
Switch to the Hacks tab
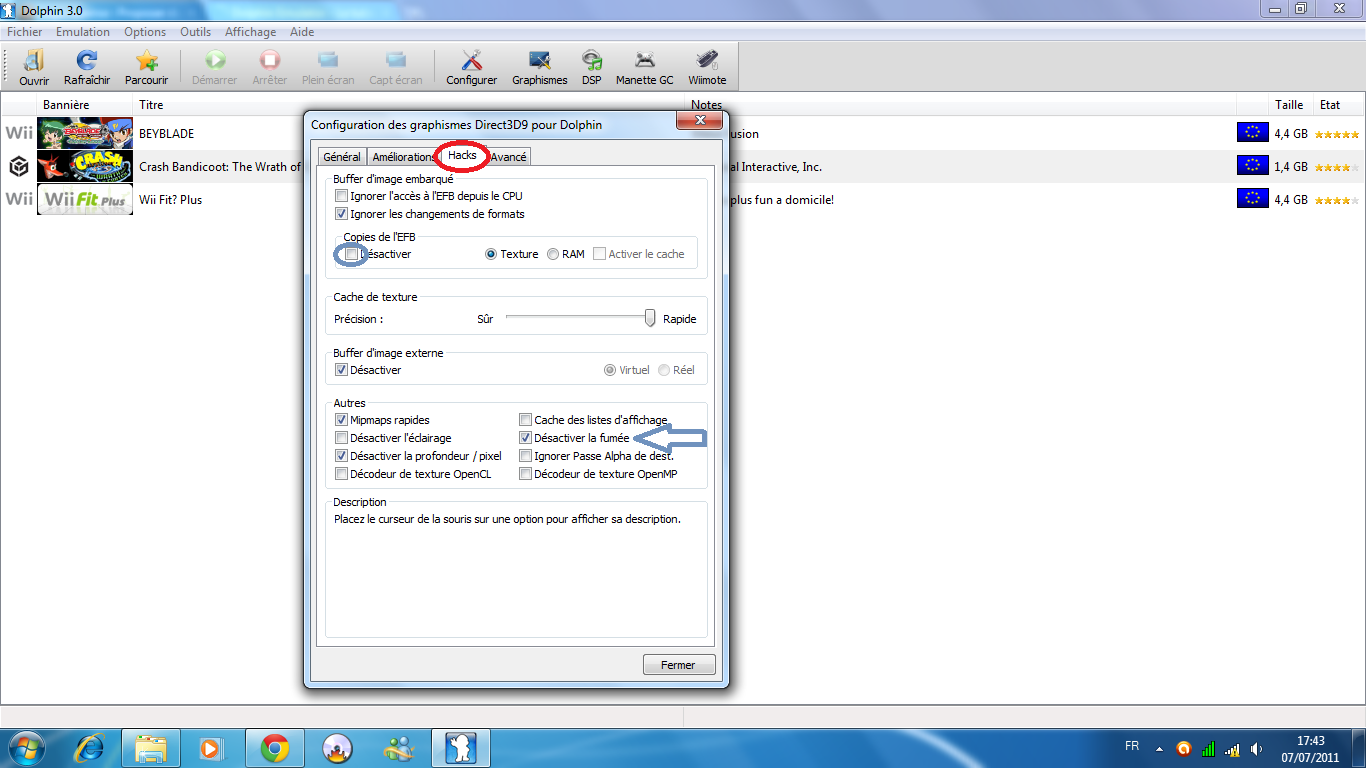pos(462,155)
